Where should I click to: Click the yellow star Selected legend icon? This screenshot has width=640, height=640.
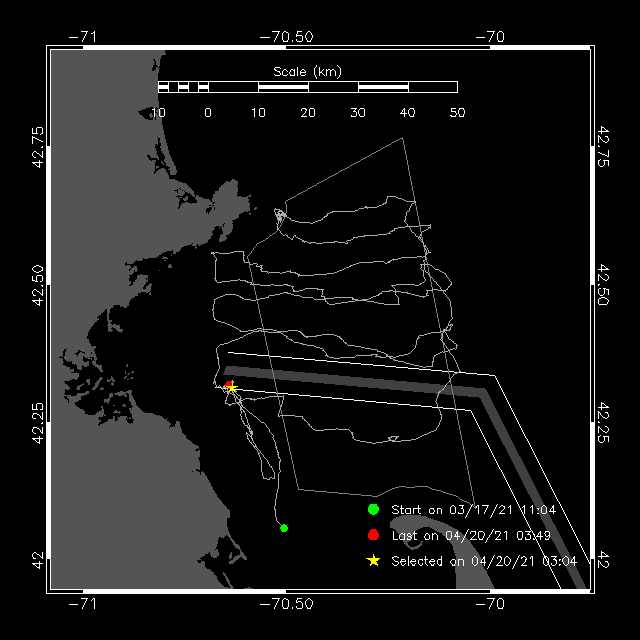tap(373, 560)
